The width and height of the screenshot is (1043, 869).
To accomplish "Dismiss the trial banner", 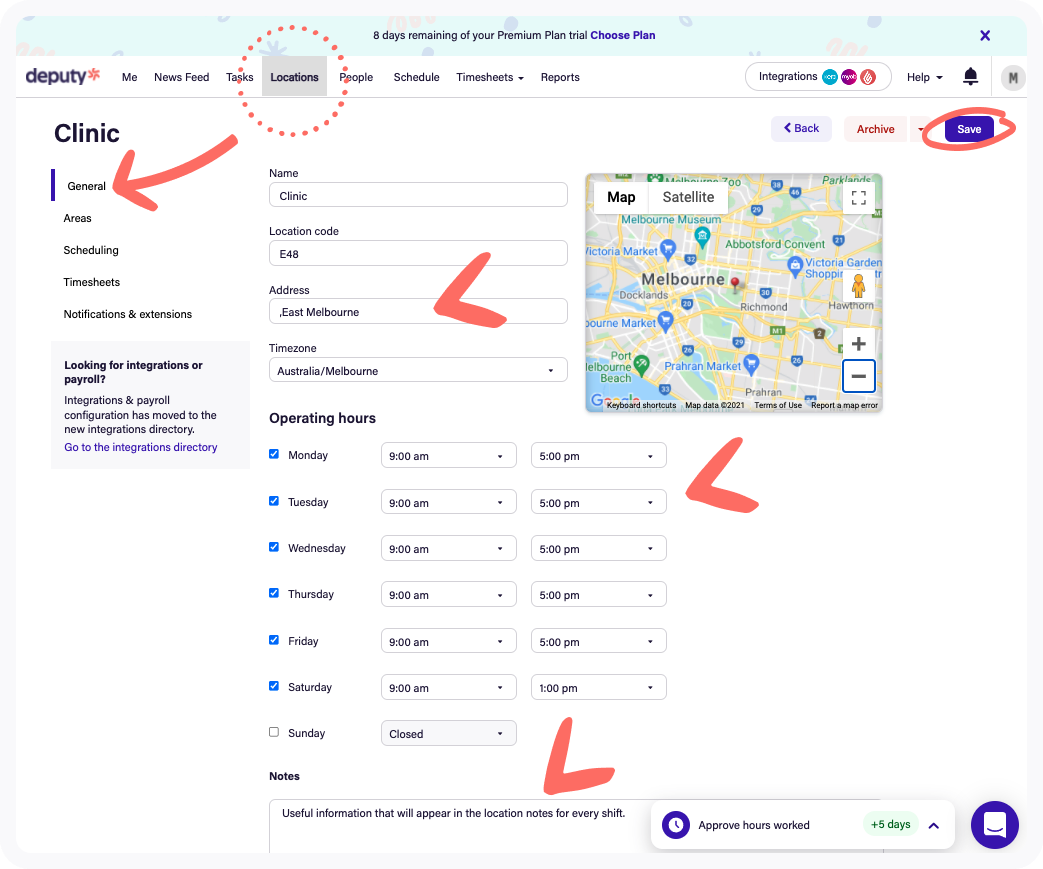I will coord(985,35).
